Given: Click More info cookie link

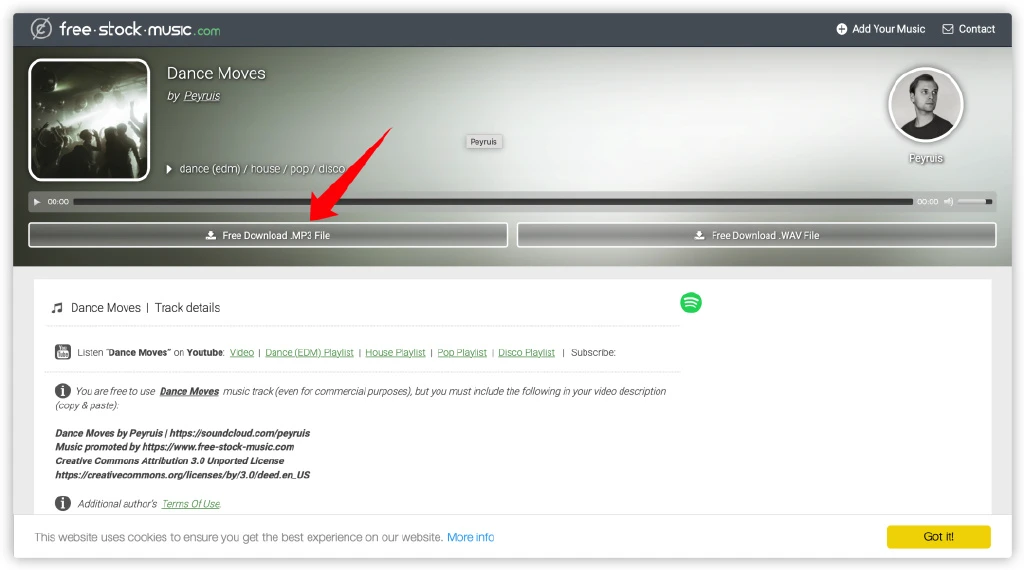Looking at the screenshot, I should pos(470,537).
